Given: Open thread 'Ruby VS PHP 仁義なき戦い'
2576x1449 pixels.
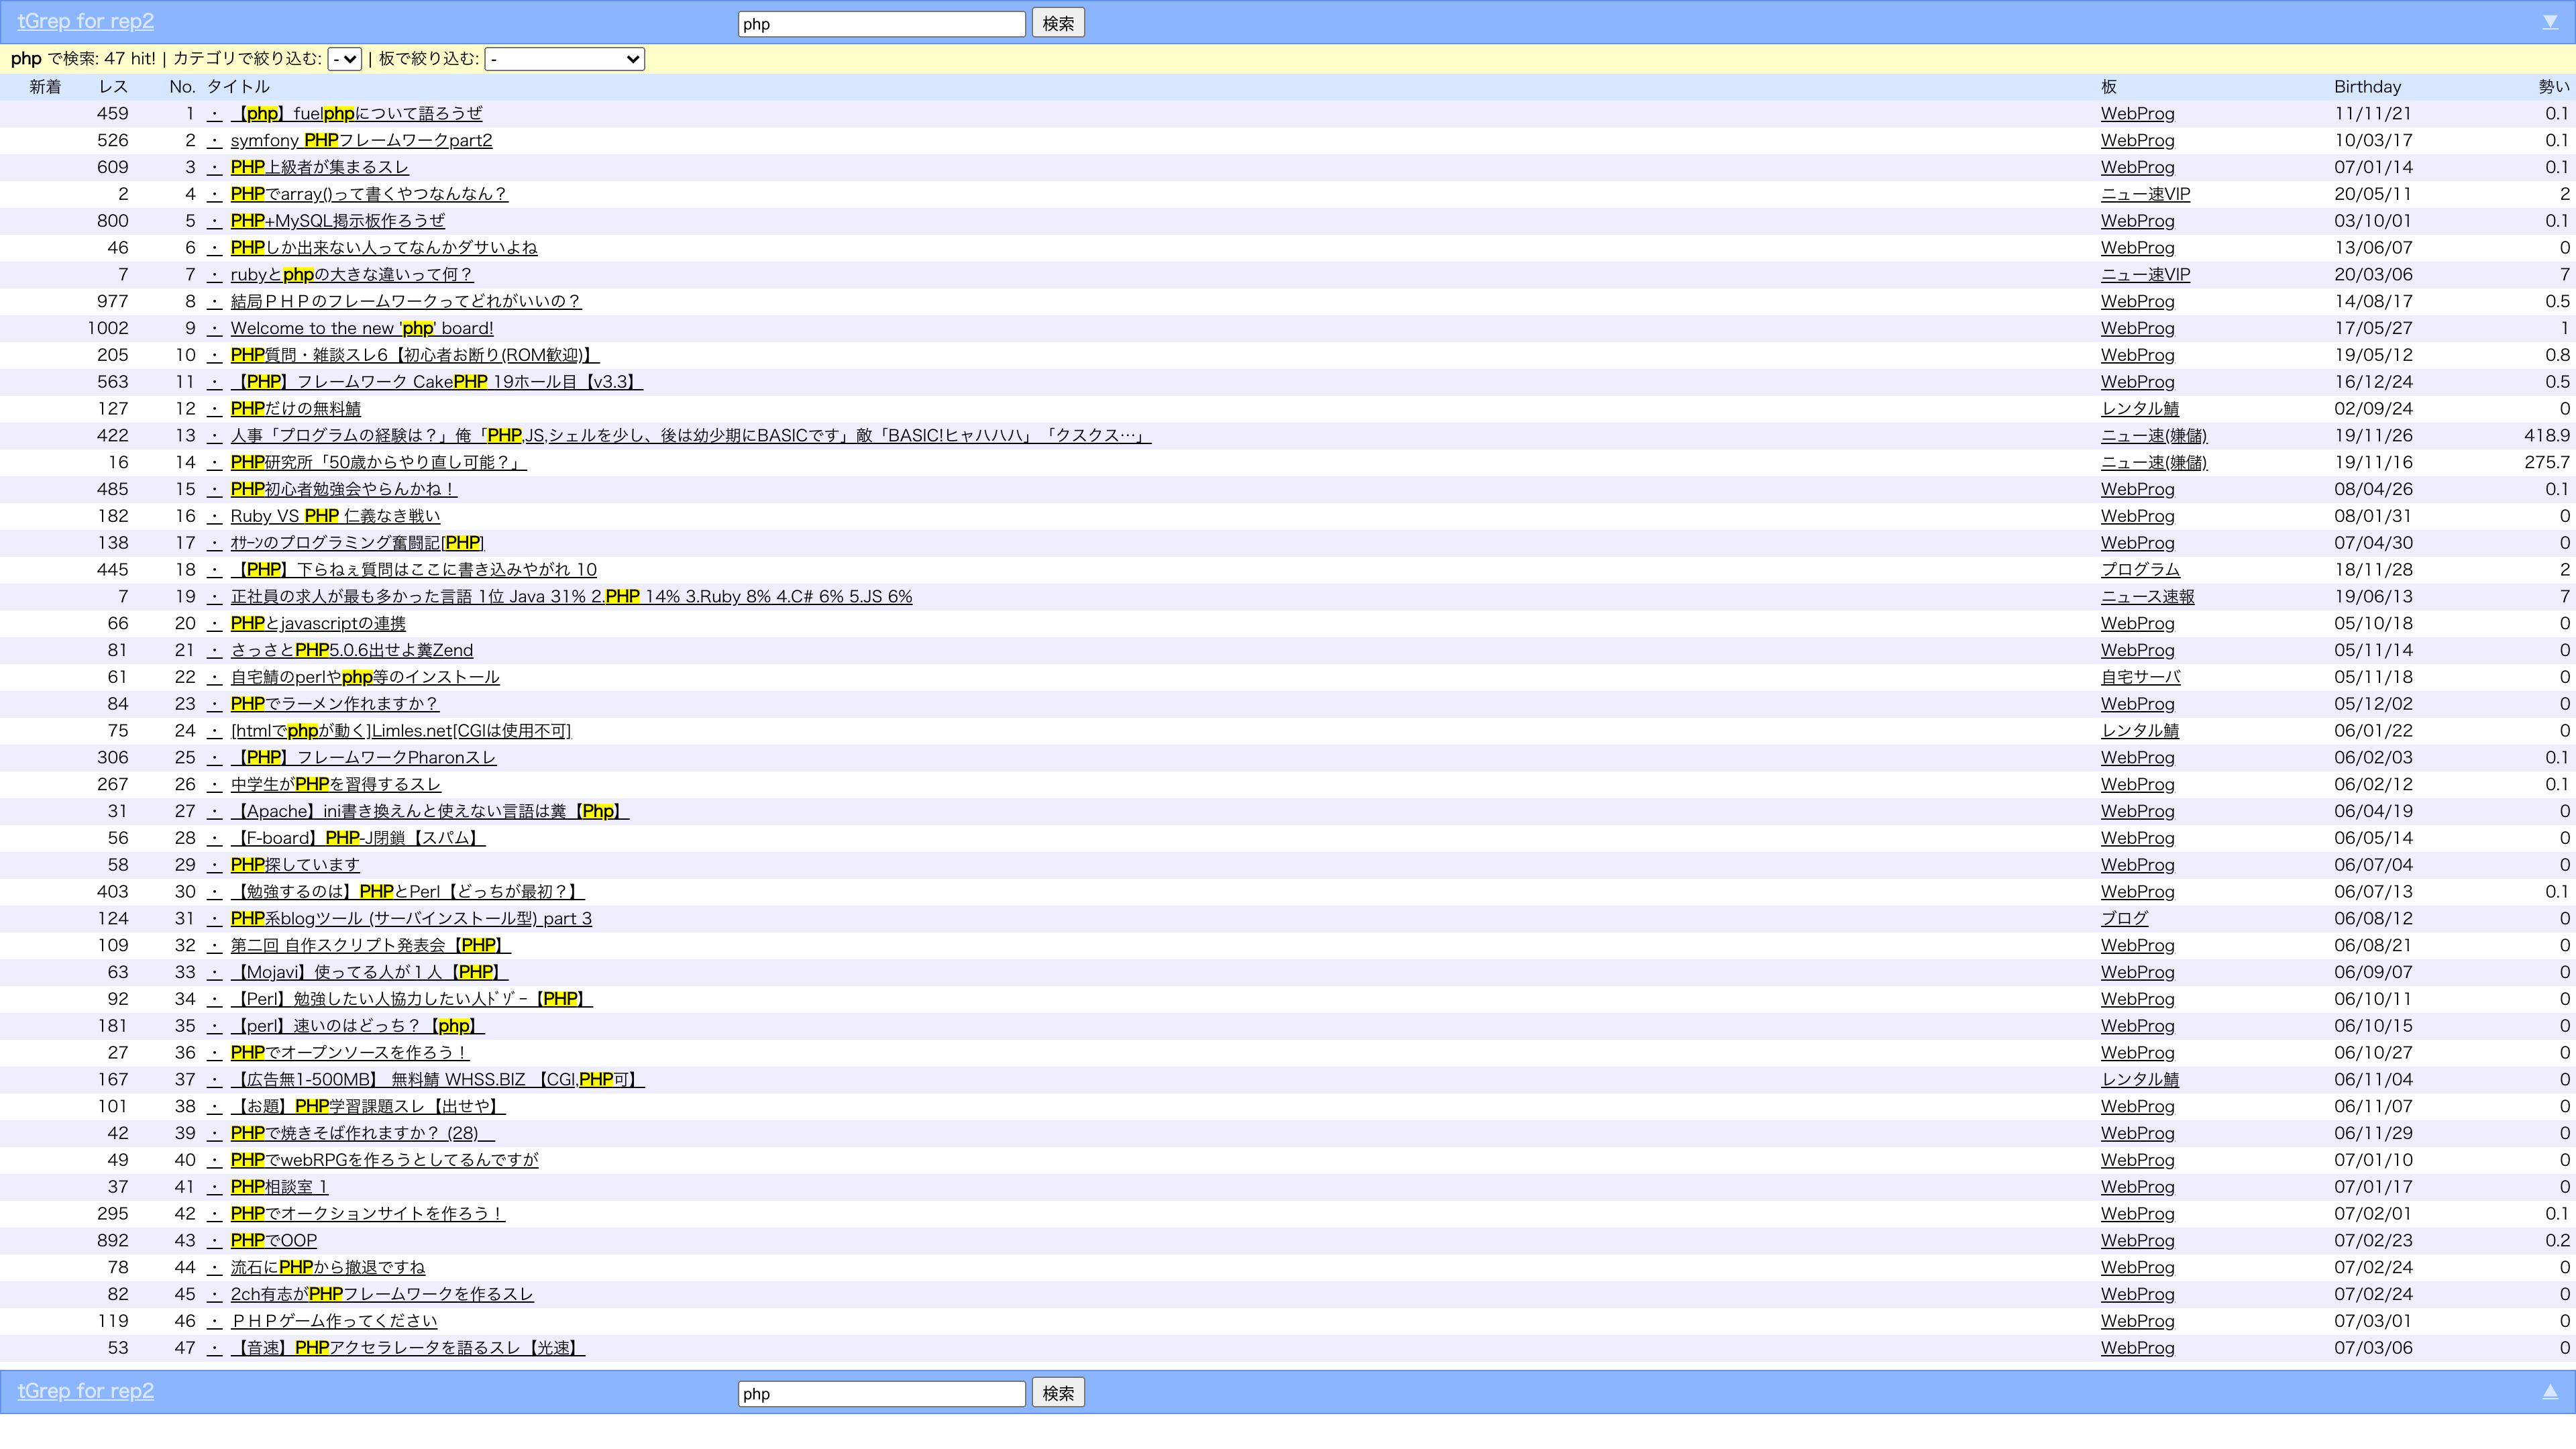Looking at the screenshot, I should click(335, 516).
